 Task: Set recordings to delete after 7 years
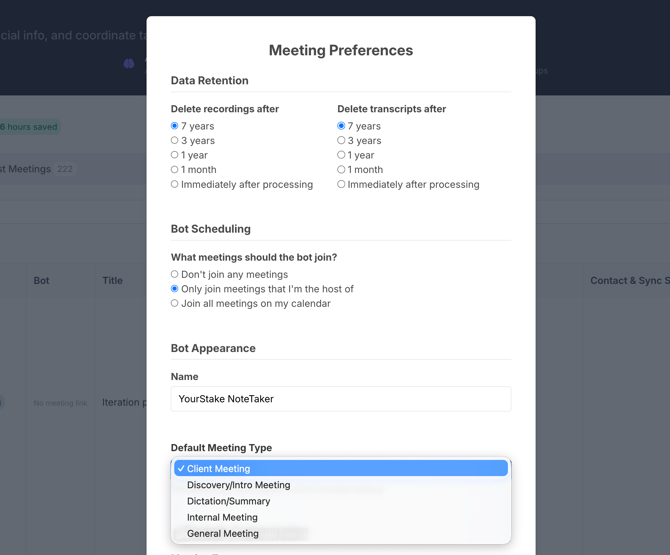tap(175, 126)
